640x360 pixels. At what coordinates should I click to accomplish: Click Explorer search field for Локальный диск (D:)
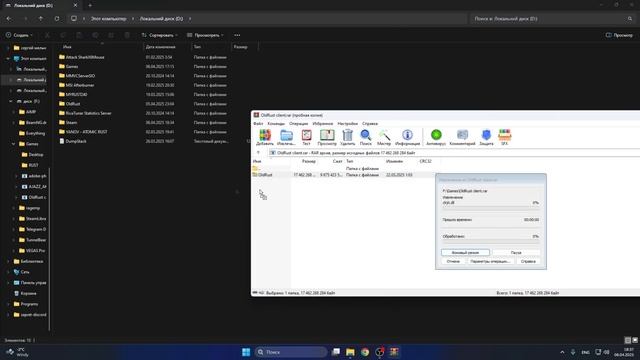pos(553,19)
